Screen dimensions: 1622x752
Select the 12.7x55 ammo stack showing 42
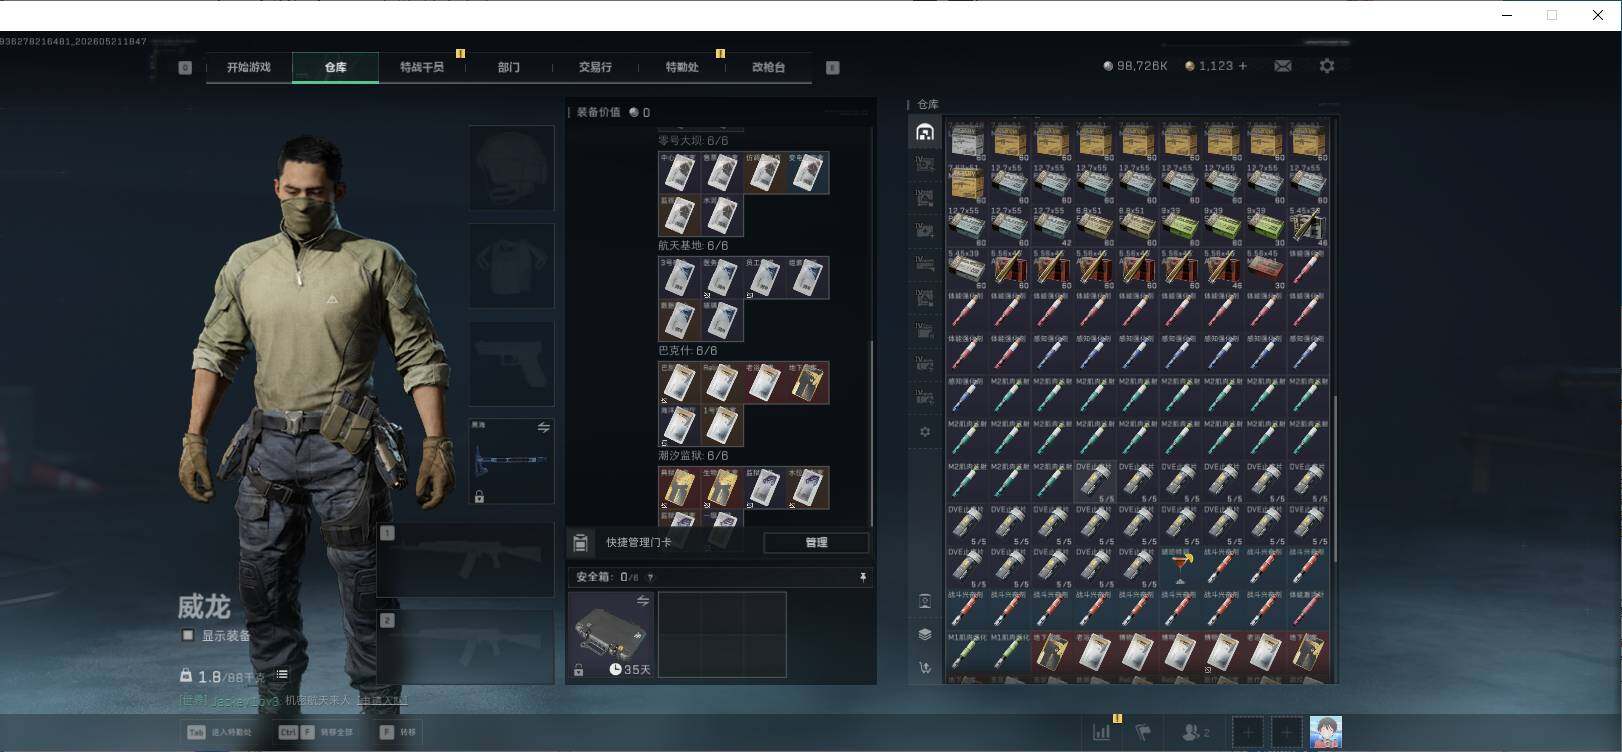click(1052, 227)
